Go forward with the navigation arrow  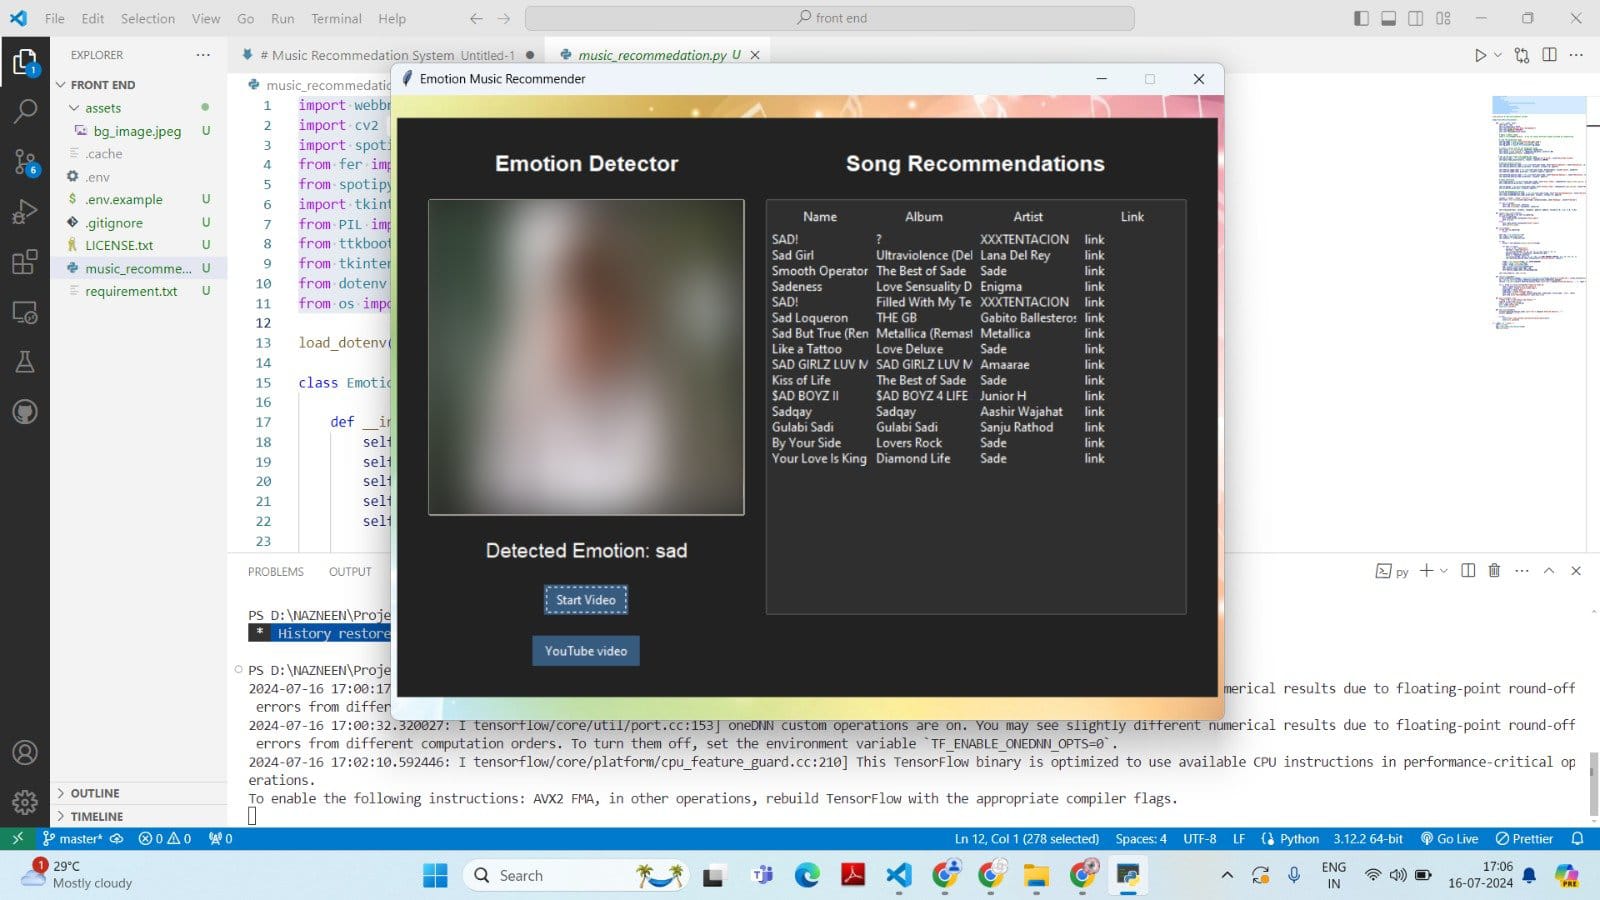click(x=504, y=18)
